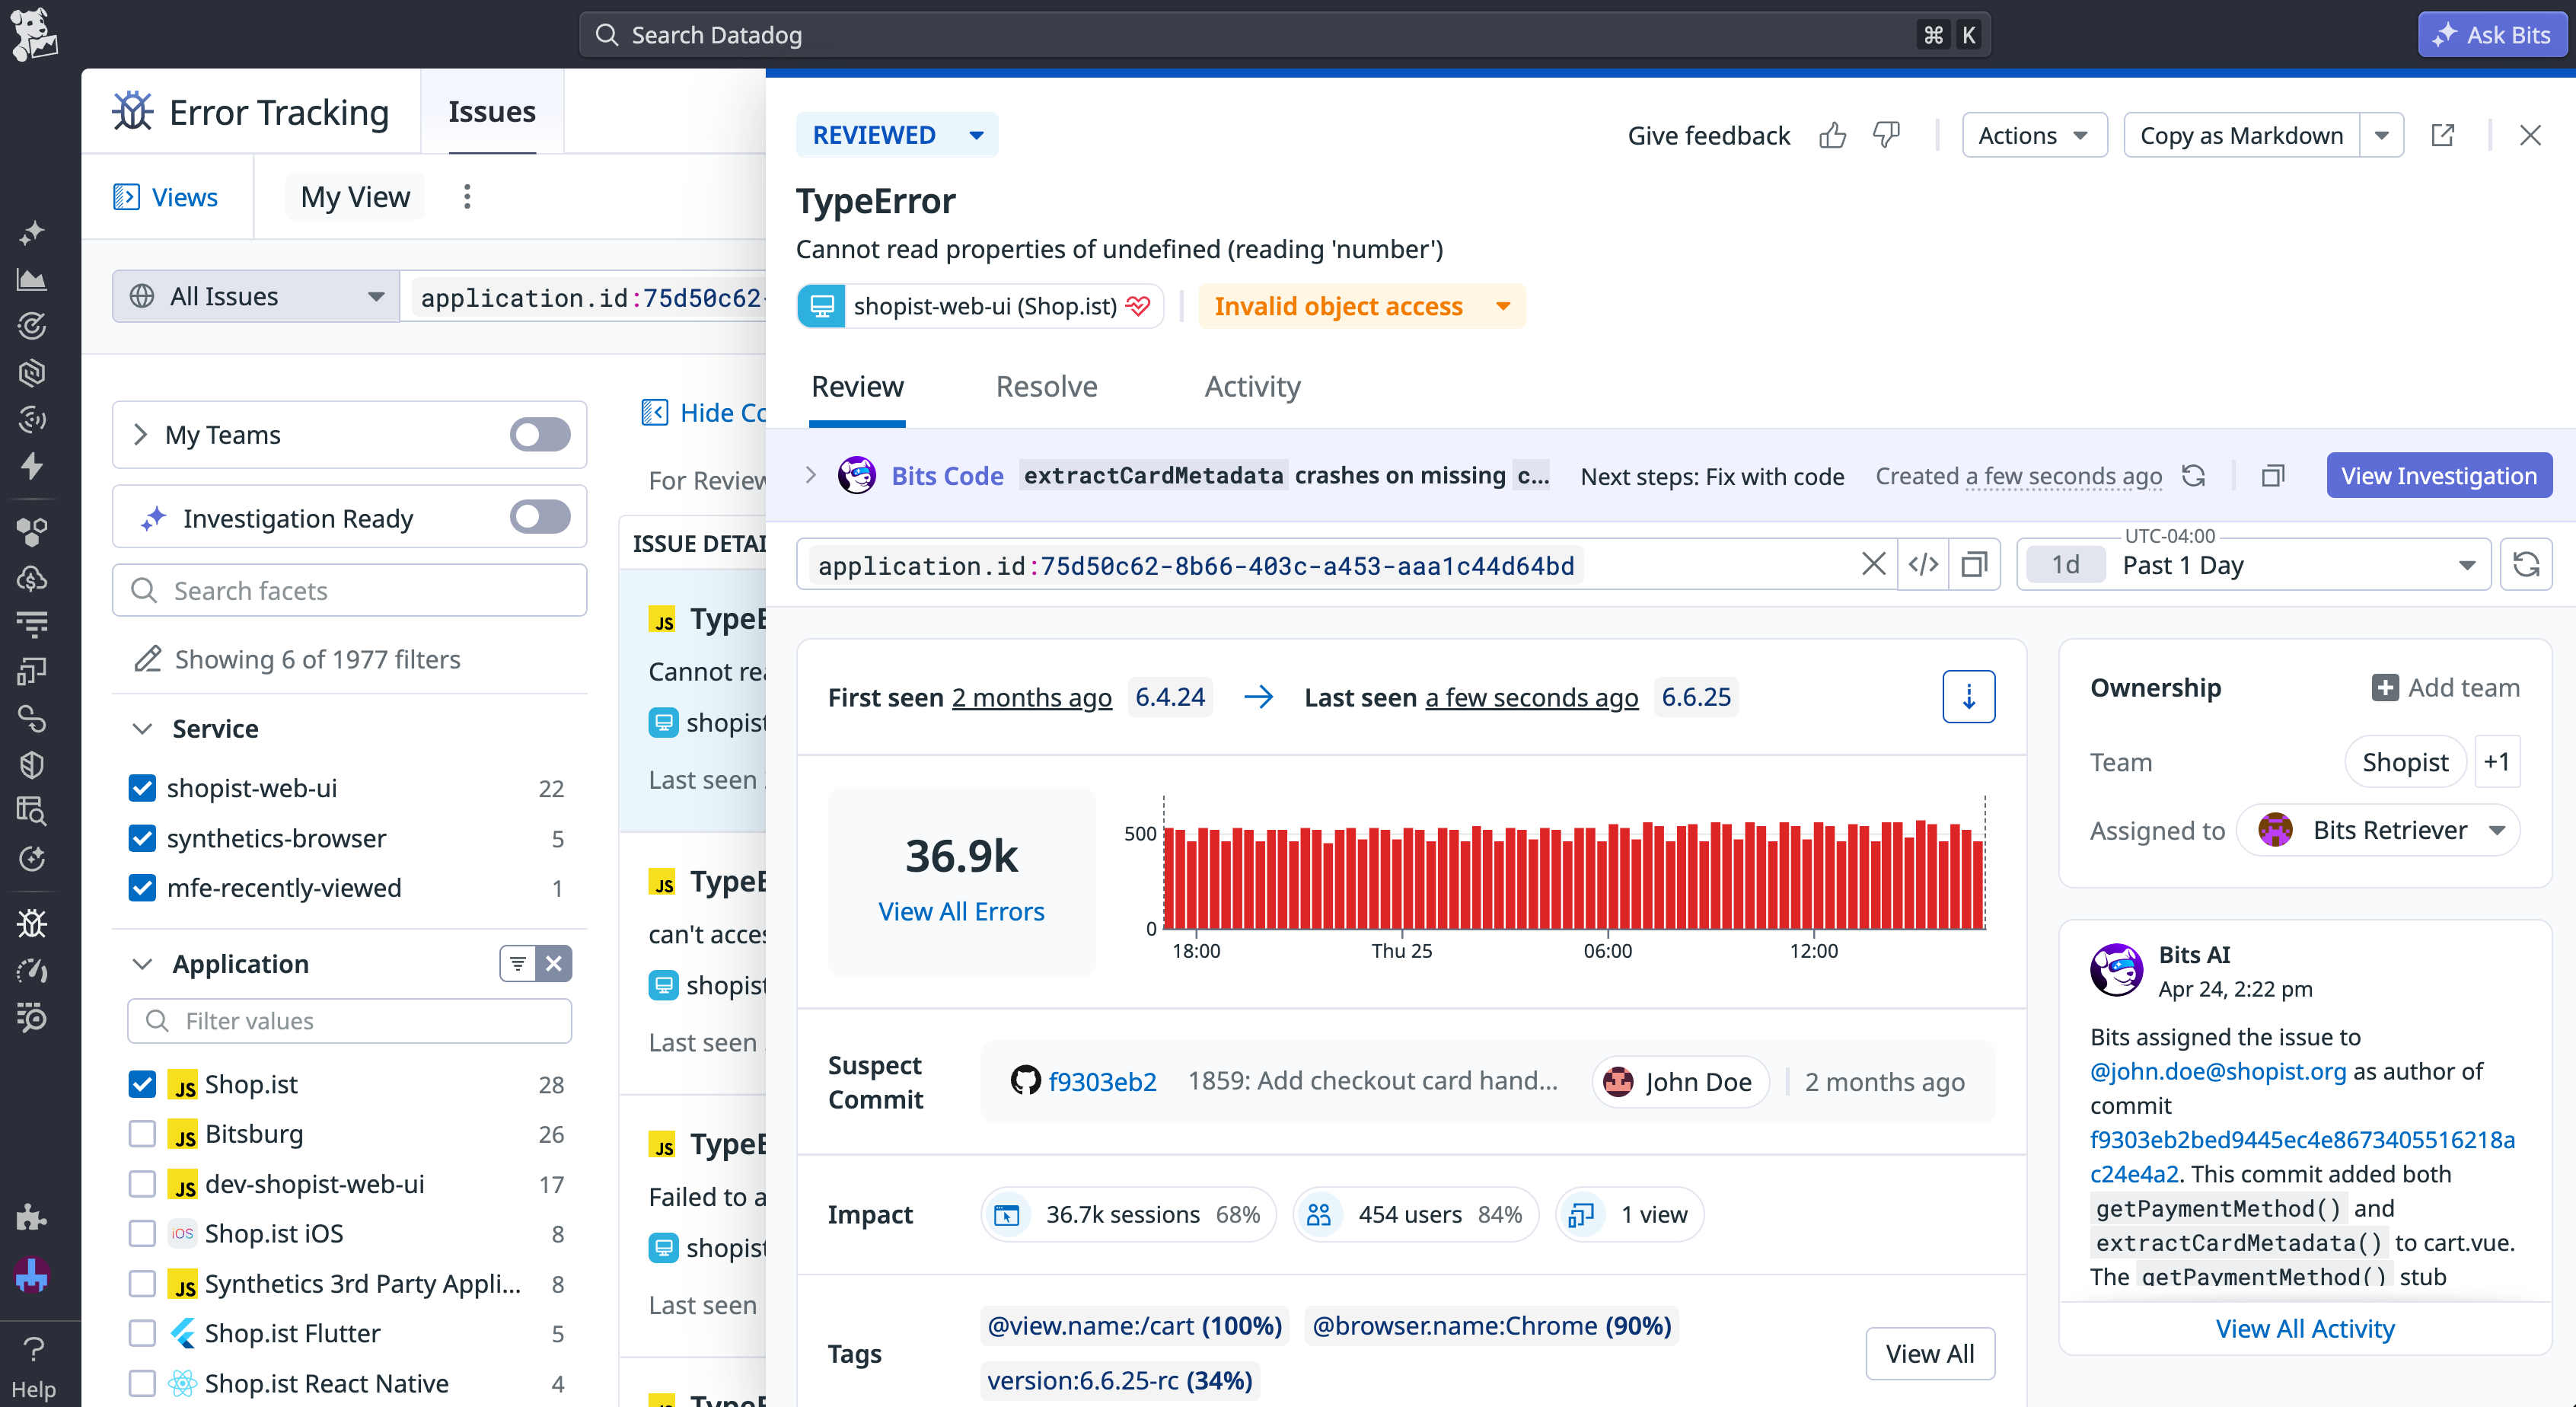Click the Search facets field
Viewport: 2576px width, 1407px height.
(x=349, y=591)
